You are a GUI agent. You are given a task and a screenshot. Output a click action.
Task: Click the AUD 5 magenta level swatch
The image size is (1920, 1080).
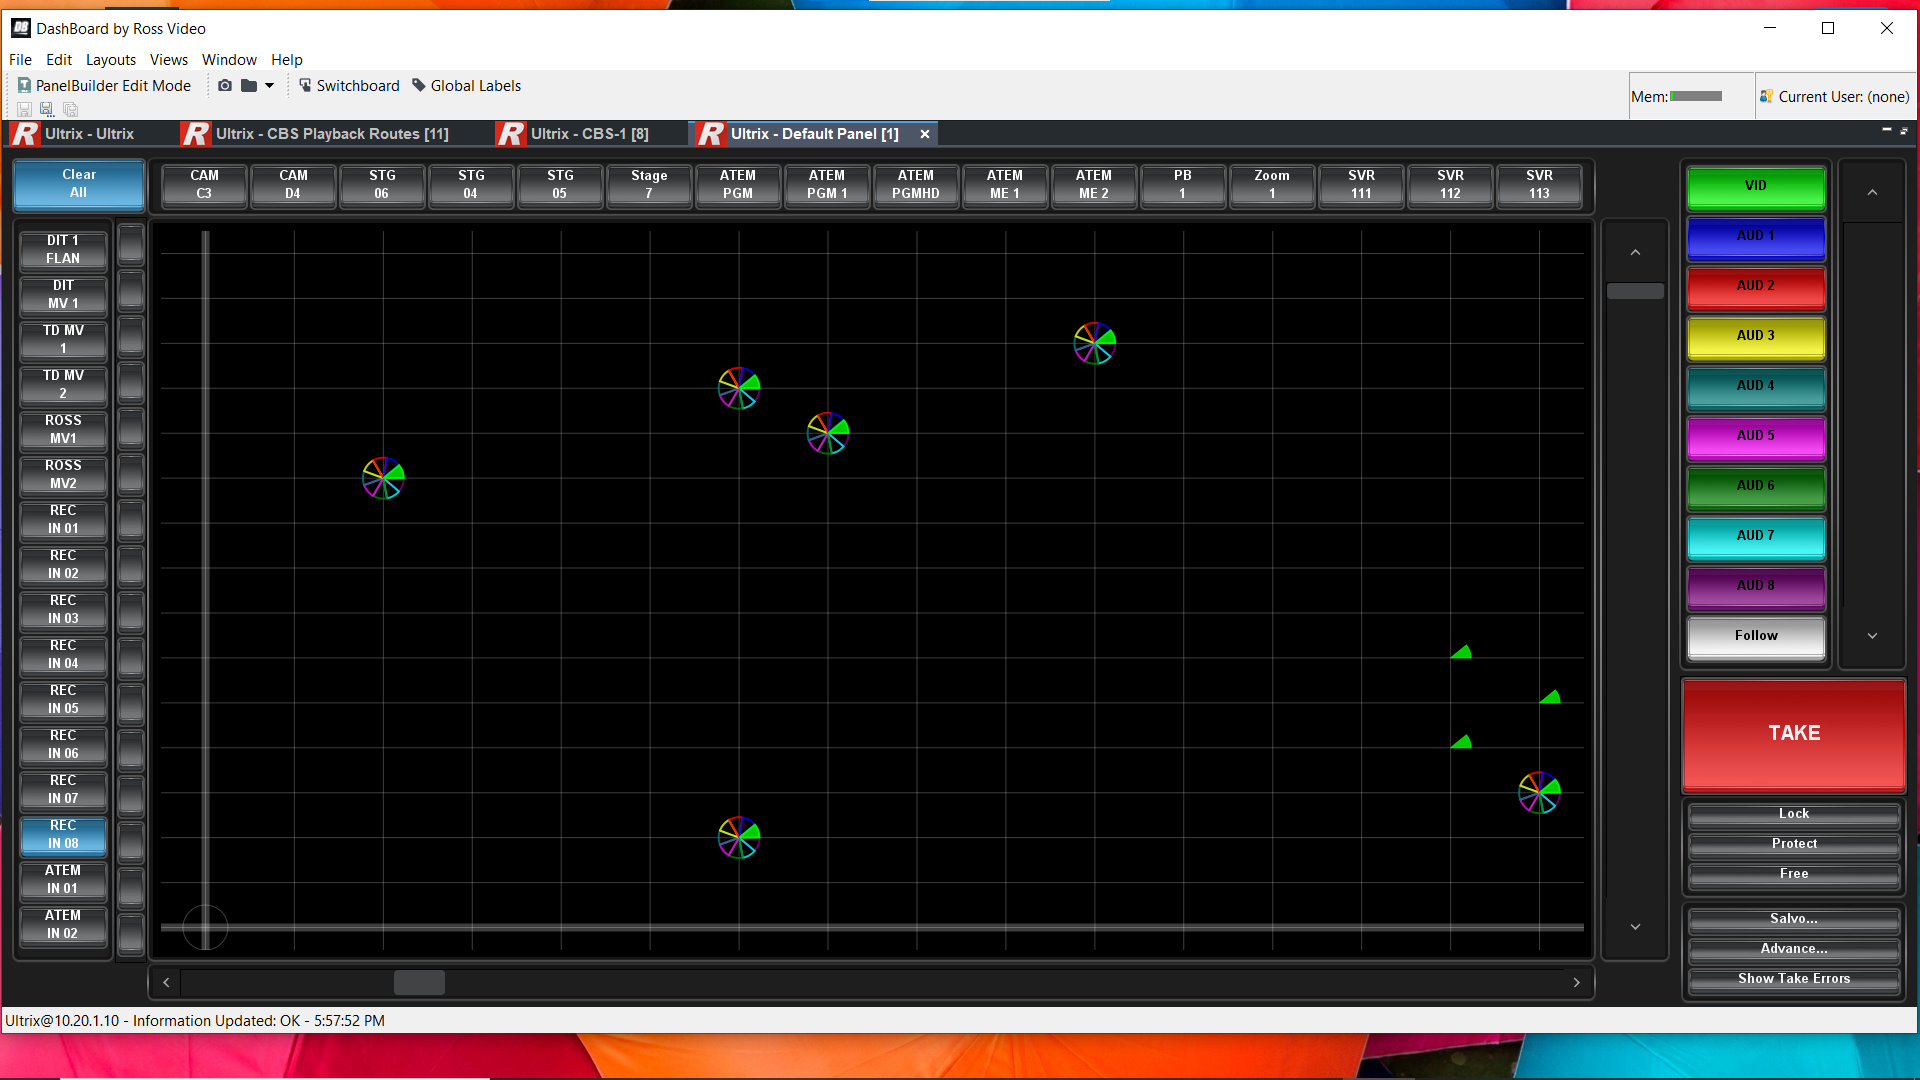[1755, 437]
